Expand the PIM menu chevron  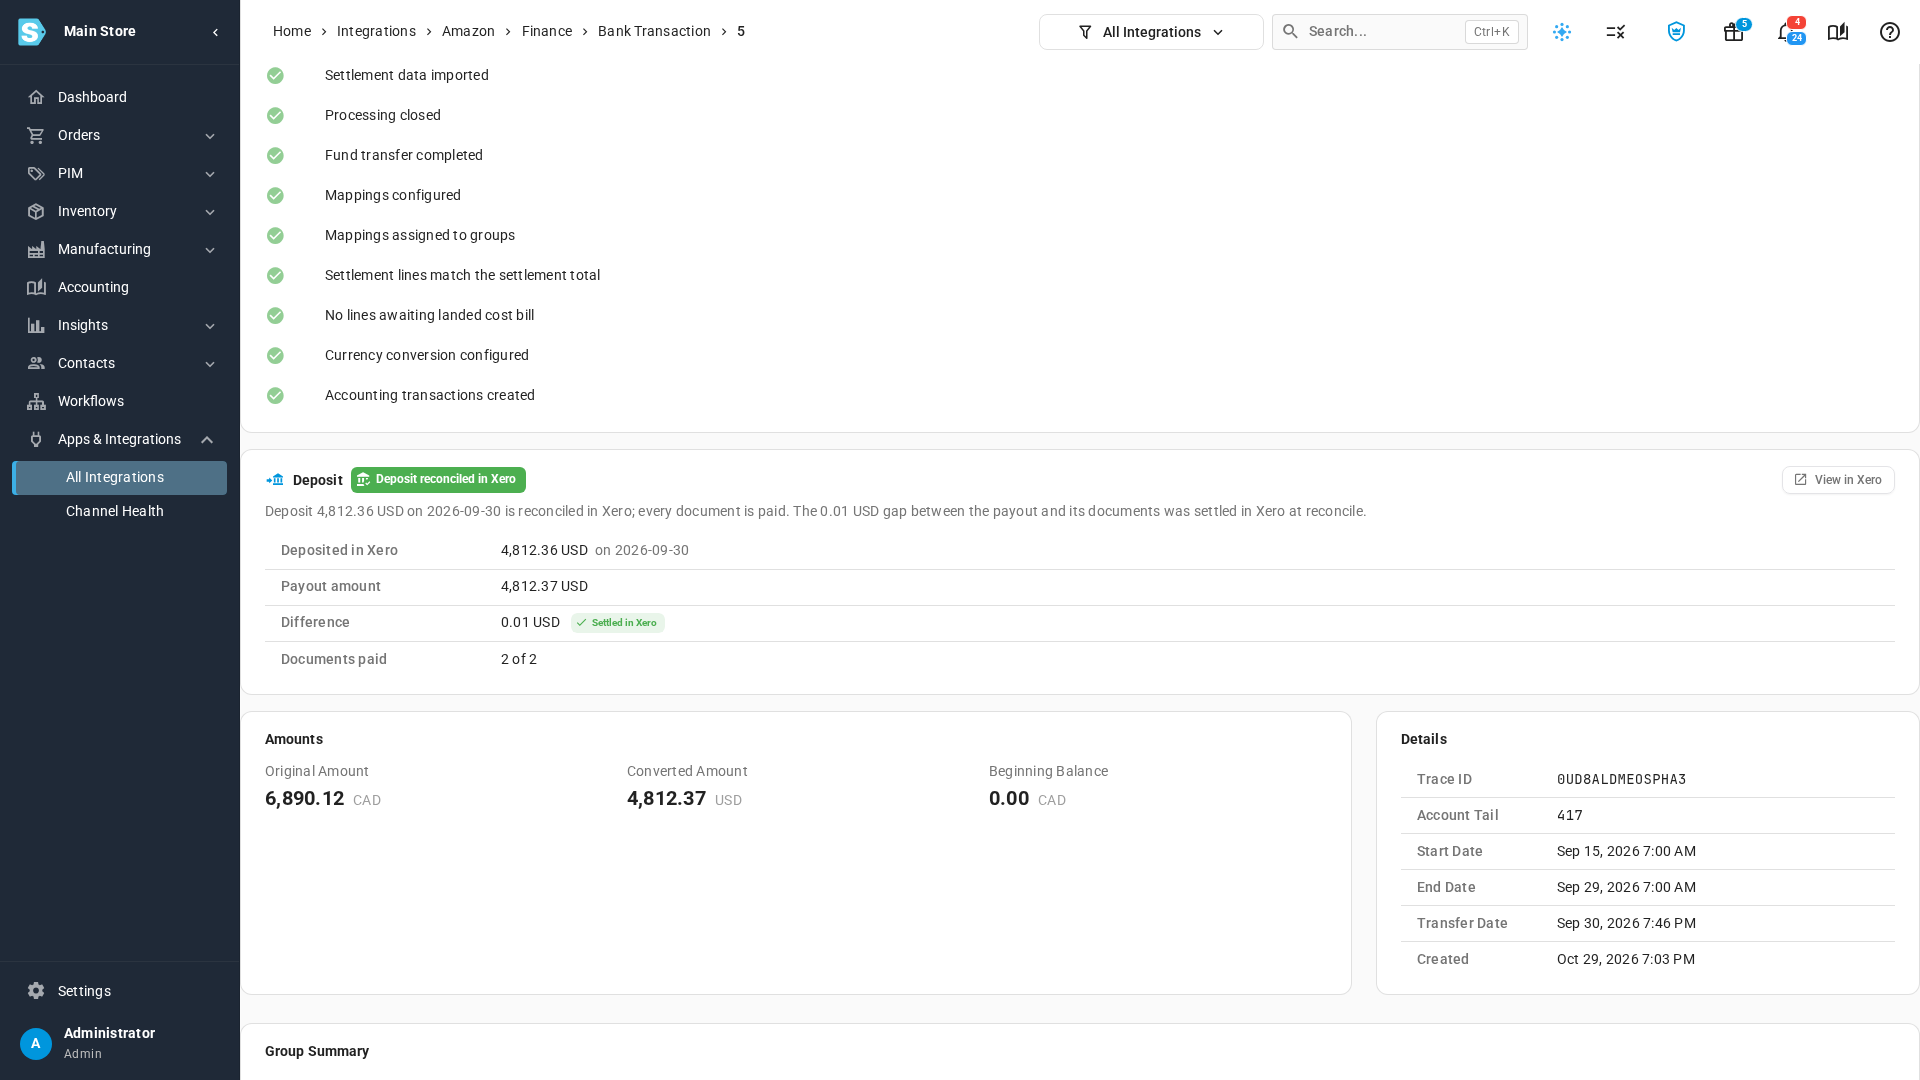pyautogui.click(x=210, y=174)
